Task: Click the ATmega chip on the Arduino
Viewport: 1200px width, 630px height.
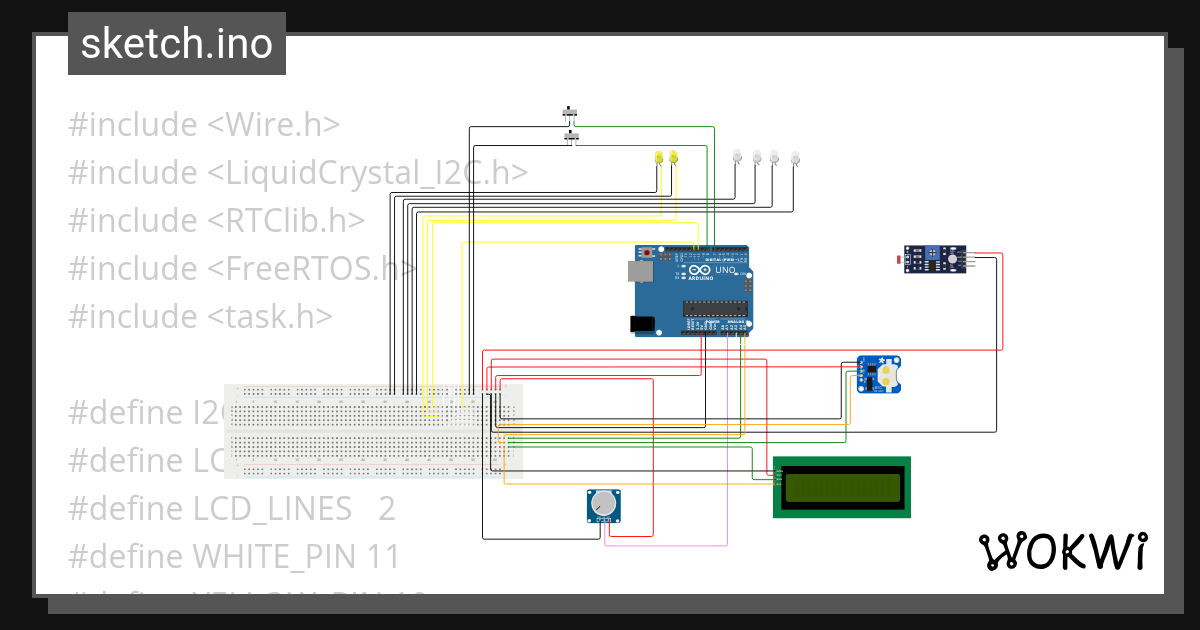Action: (715, 308)
